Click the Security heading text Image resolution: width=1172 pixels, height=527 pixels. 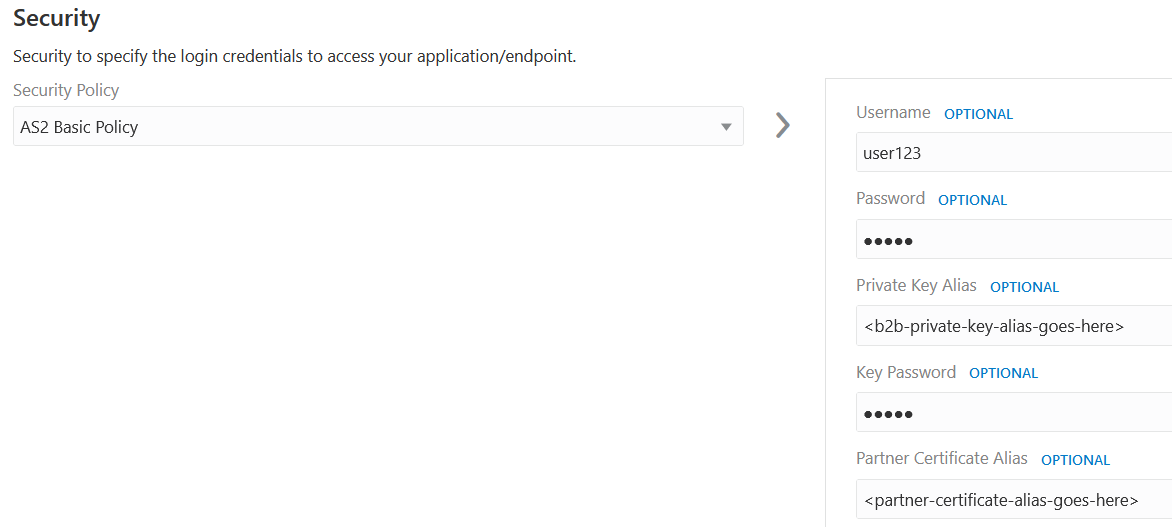coord(57,19)
